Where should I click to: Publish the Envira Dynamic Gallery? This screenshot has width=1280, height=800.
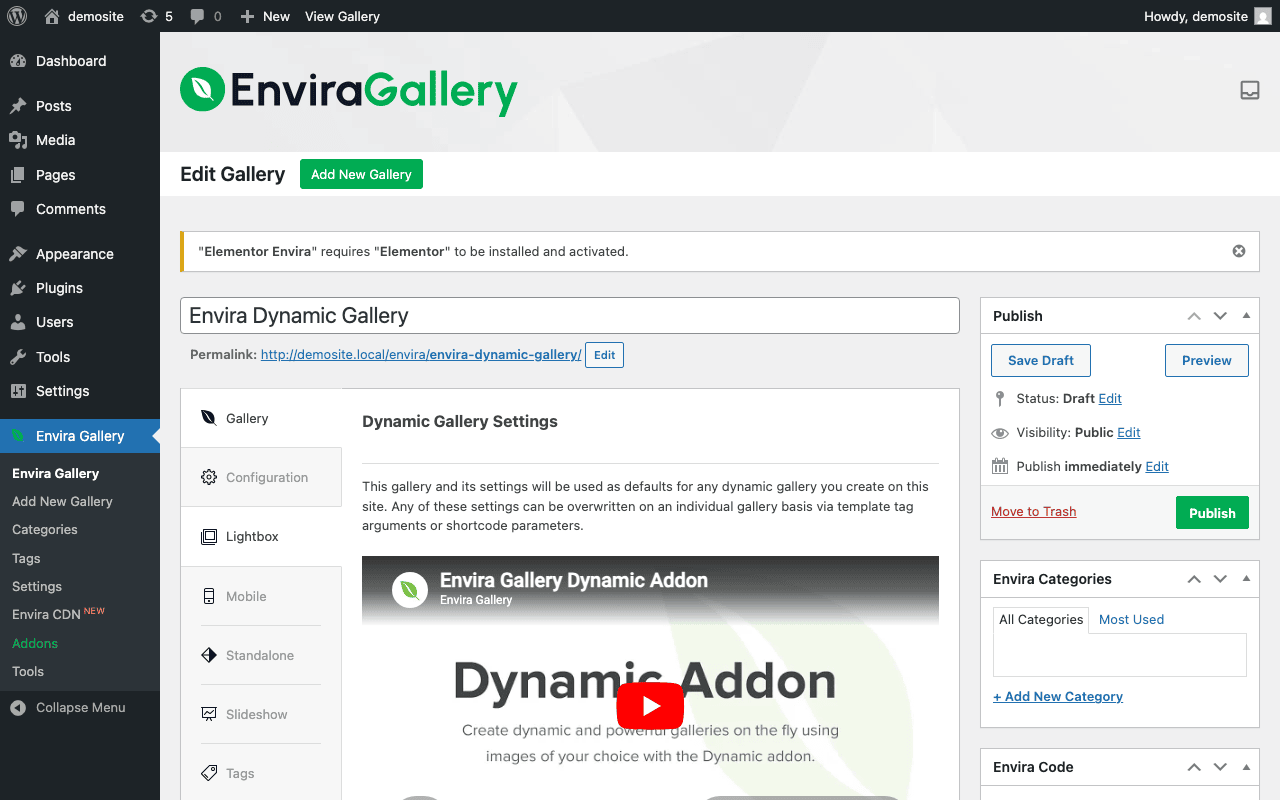click(1212, 512)
